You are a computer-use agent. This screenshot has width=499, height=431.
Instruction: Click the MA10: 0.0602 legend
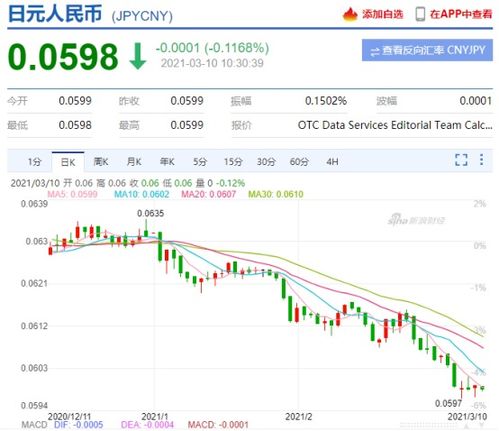(142, 194)
